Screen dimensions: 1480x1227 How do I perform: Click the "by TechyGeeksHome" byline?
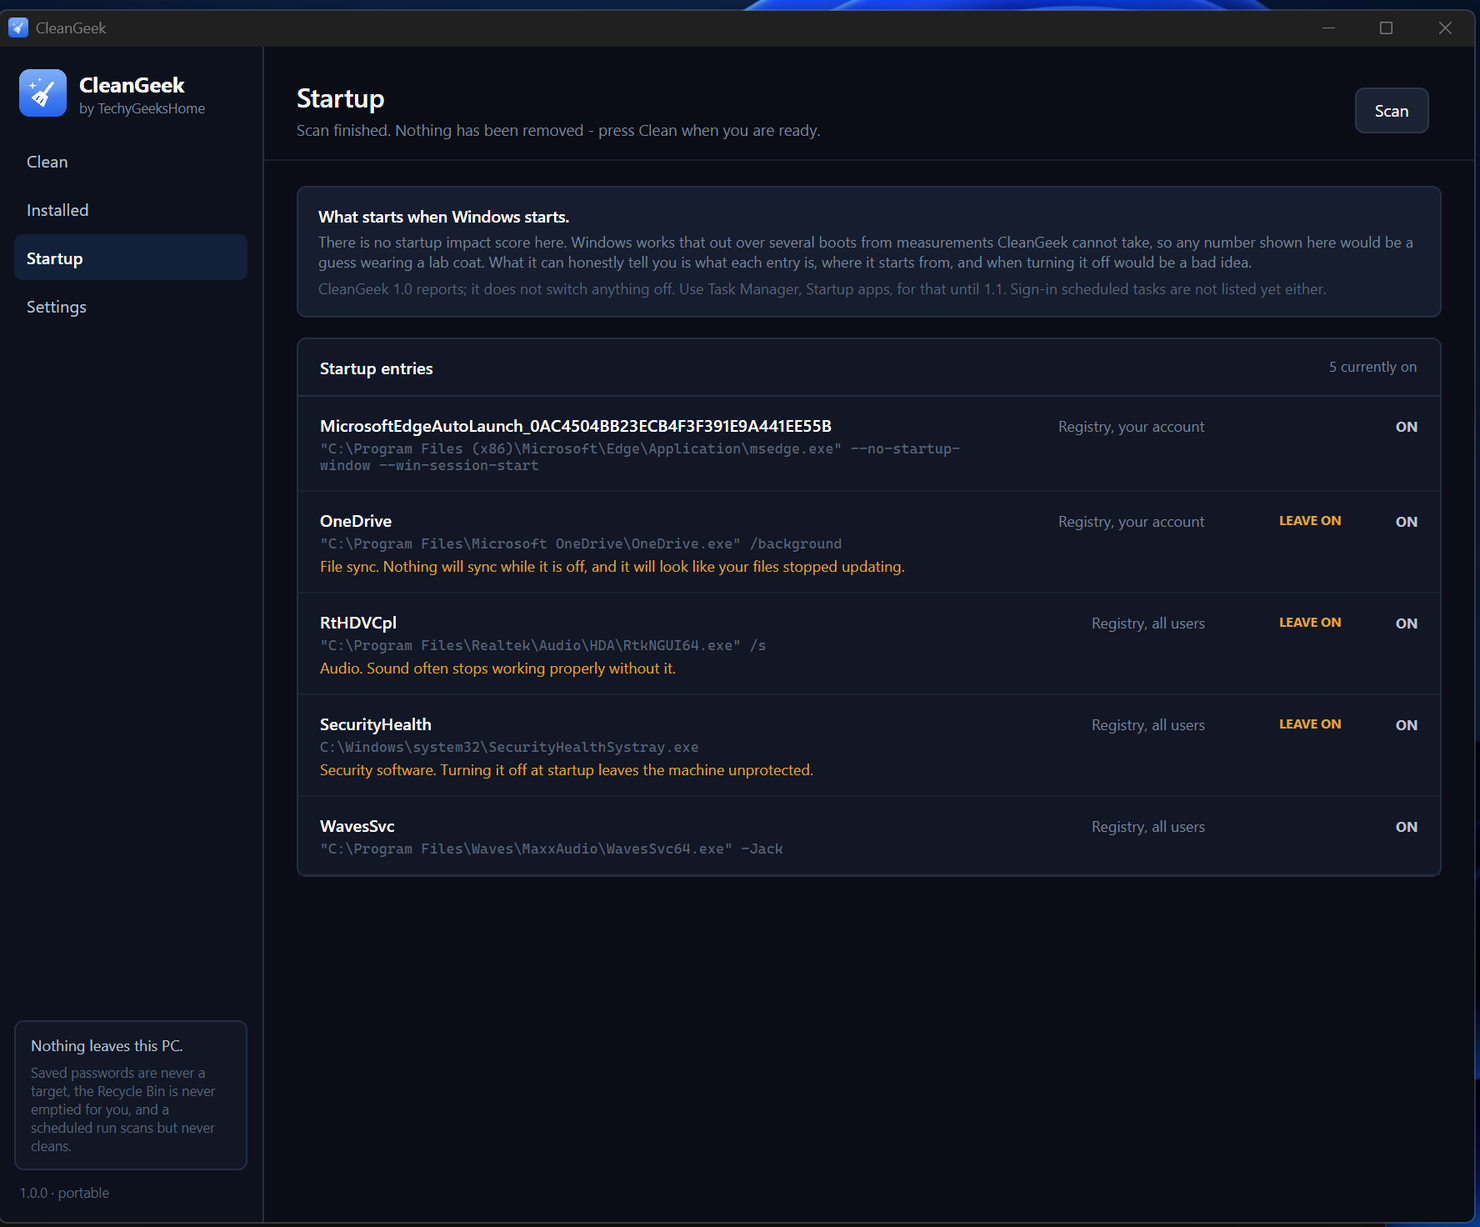tap(142, 109)
